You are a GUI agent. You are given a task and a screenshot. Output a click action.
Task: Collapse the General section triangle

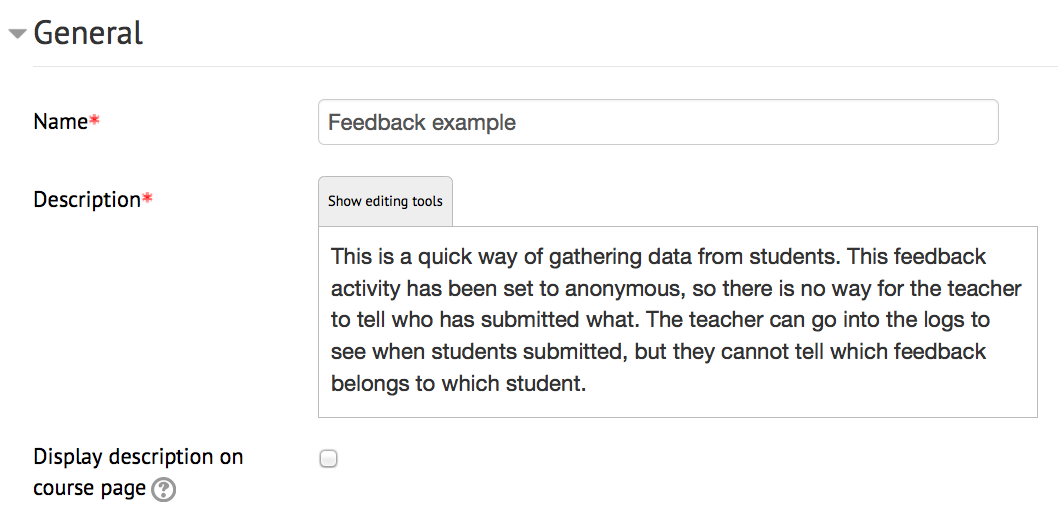tap(18, 33)
